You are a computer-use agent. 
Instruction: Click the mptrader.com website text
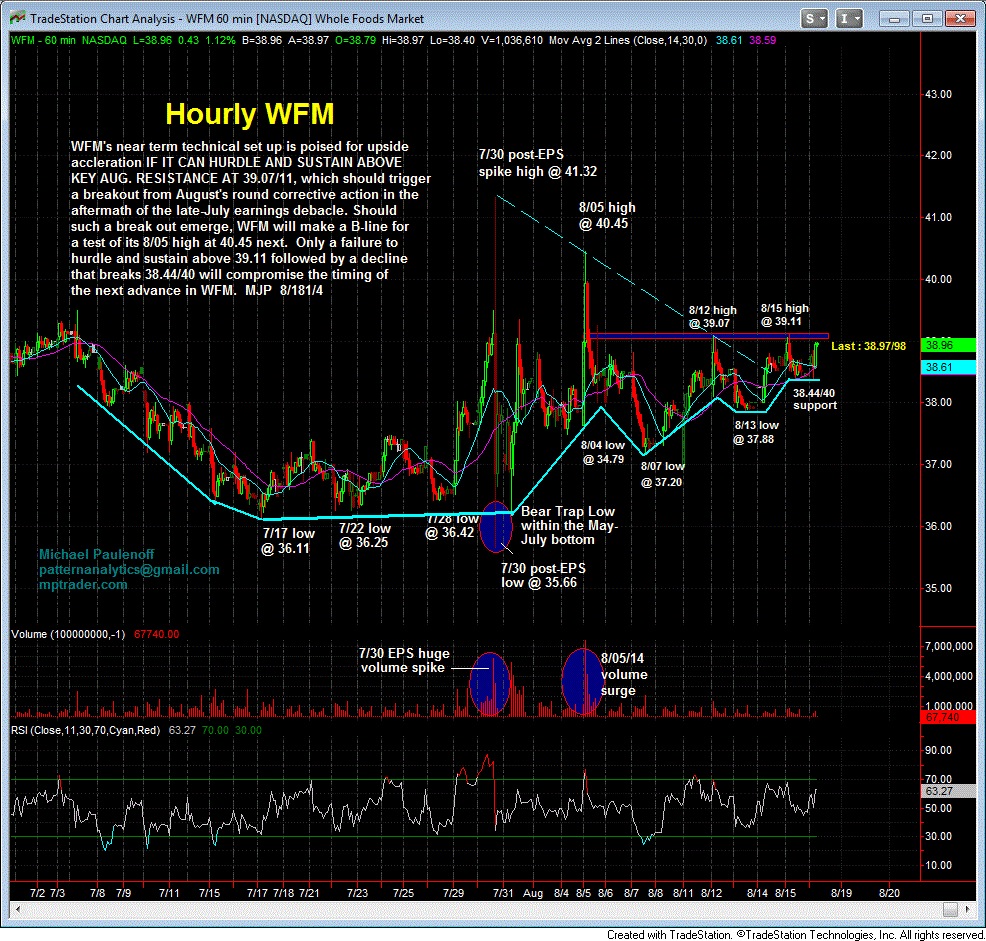[x=83, y=584]
